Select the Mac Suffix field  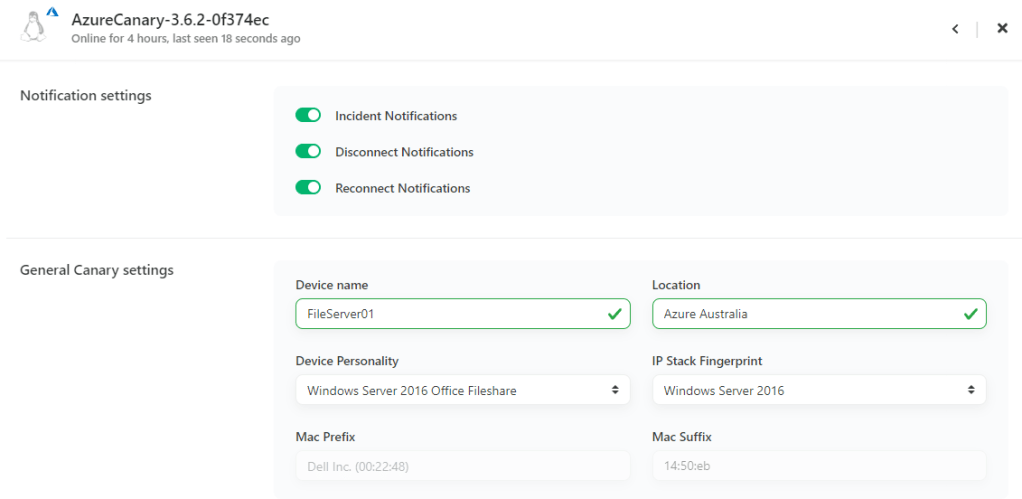pos(819,466)
